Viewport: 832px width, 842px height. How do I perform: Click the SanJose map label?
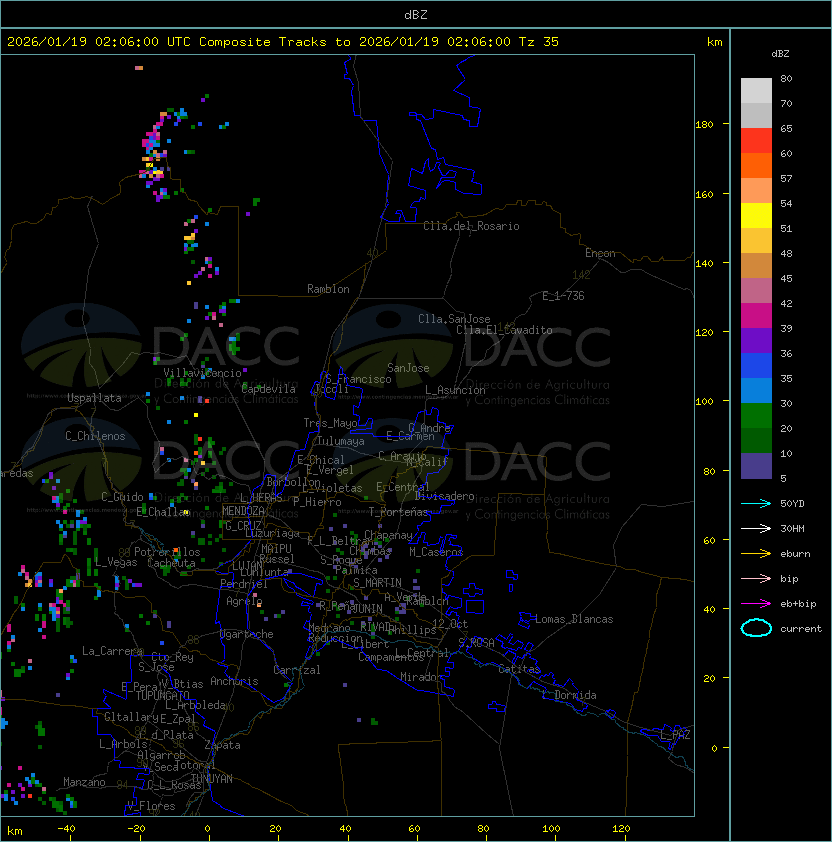(408, 368)
